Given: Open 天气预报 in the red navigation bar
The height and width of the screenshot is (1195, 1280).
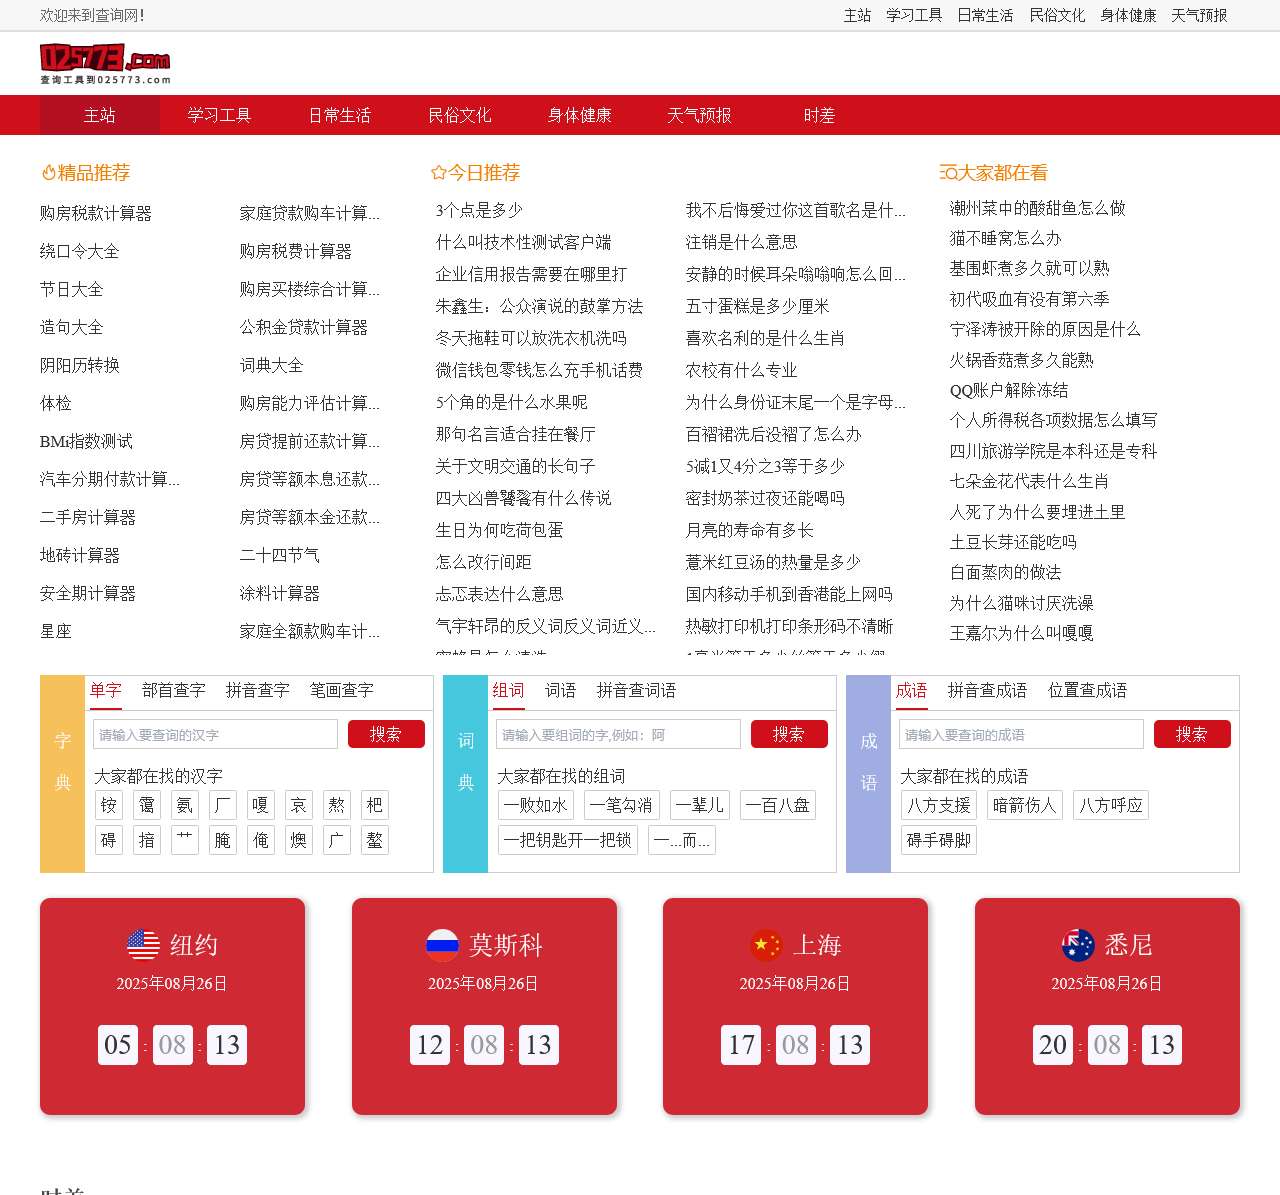Looking at the screenshot, I should (699, 115).
